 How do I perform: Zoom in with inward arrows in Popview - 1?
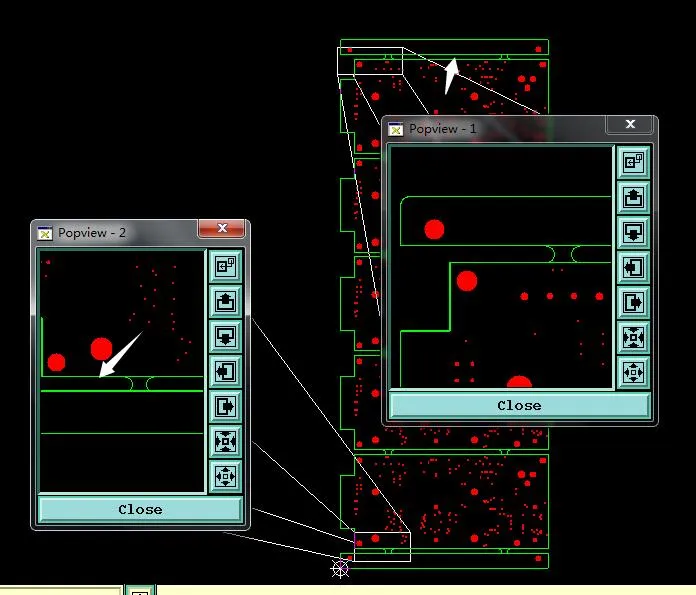point(633,337)
